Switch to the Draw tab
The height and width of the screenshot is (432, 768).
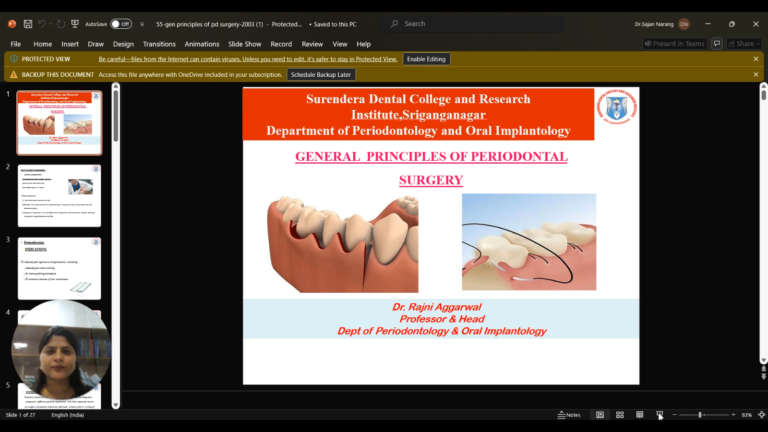pos(96,44)
